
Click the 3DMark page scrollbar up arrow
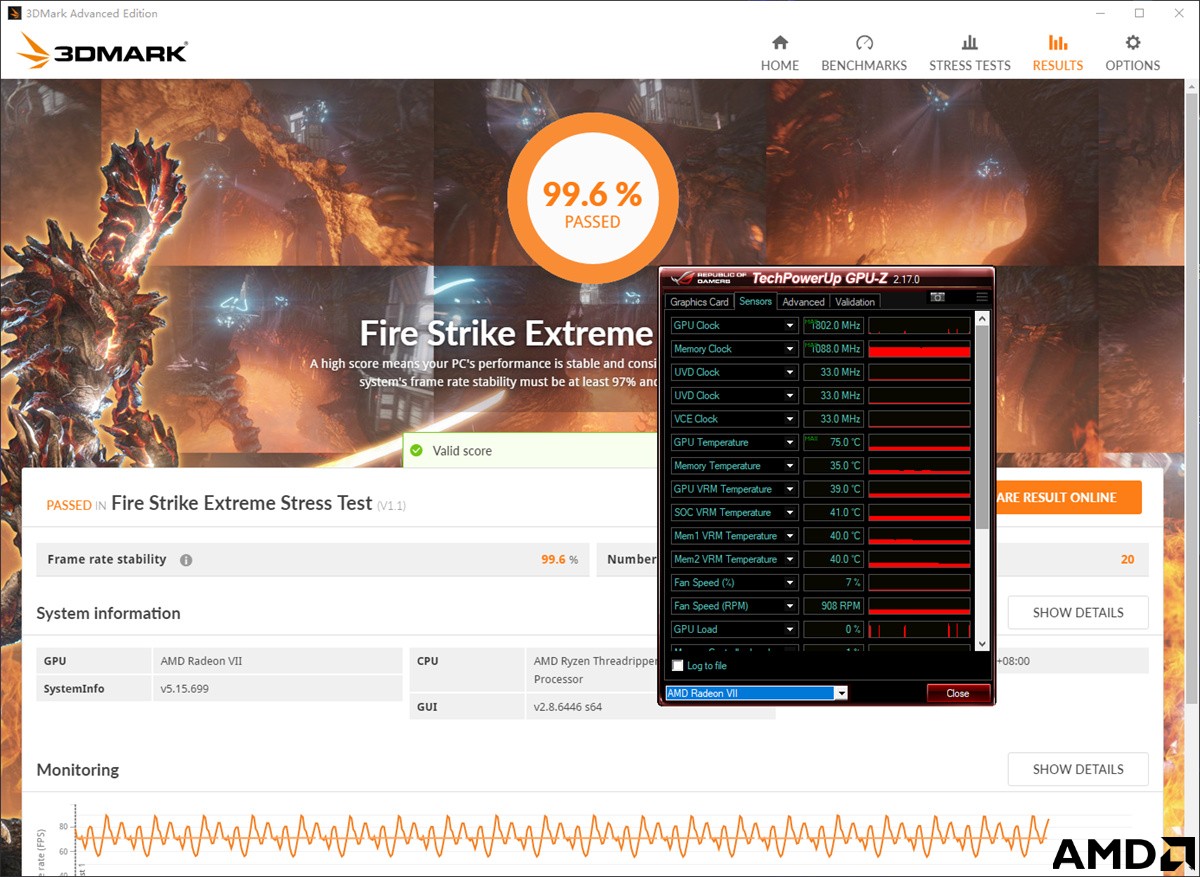pos(1191,87)
